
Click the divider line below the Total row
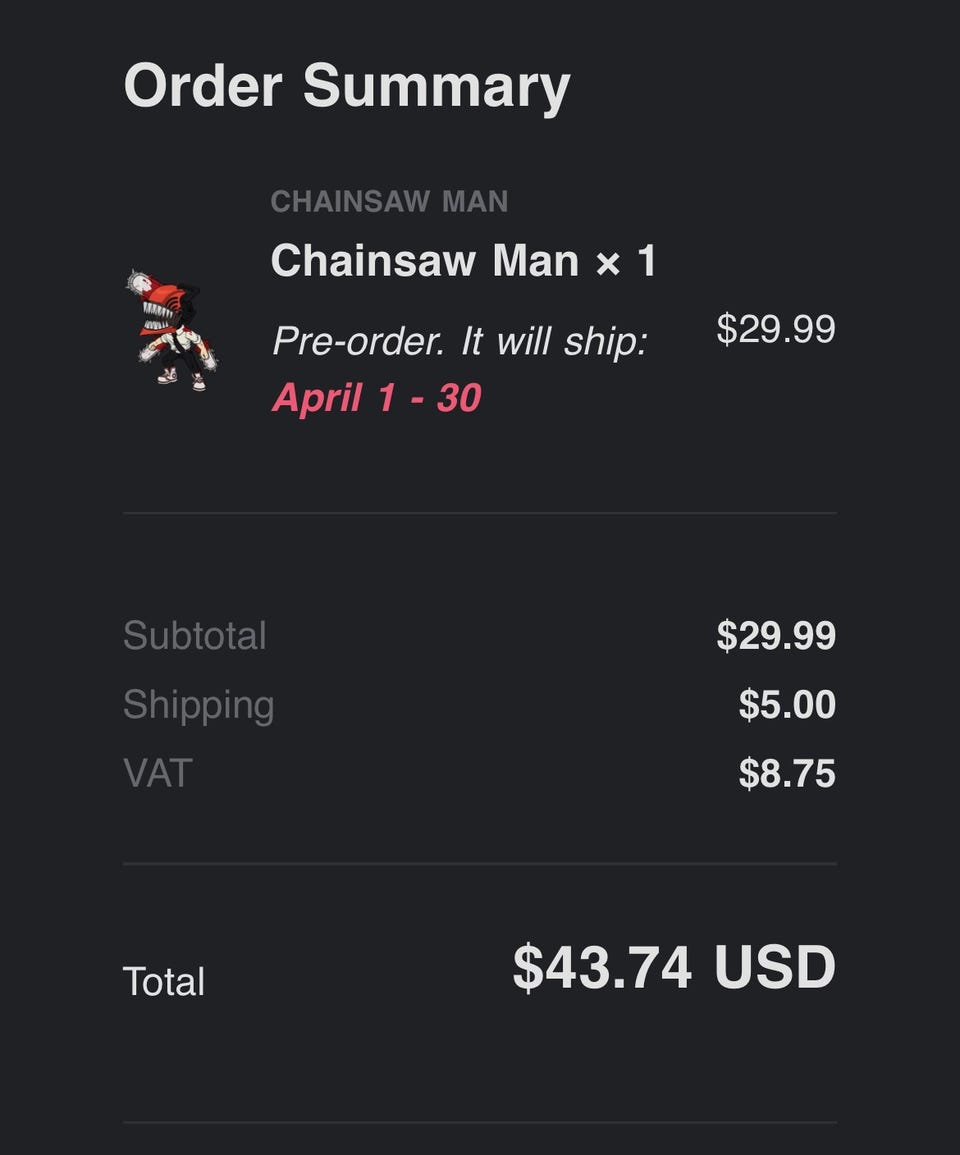pos(480,1122)
